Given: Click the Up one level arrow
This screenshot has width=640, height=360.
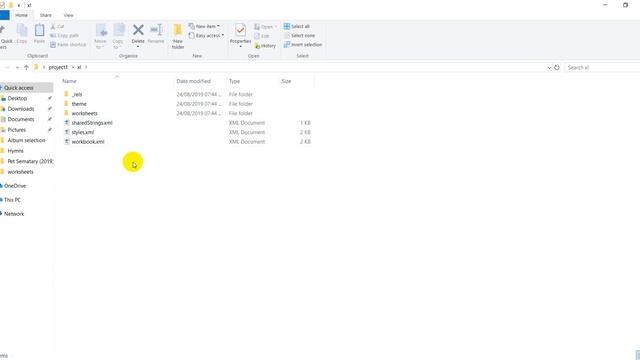Looking at the screenshot, I should pyautogui.click(x=26, y=67).
